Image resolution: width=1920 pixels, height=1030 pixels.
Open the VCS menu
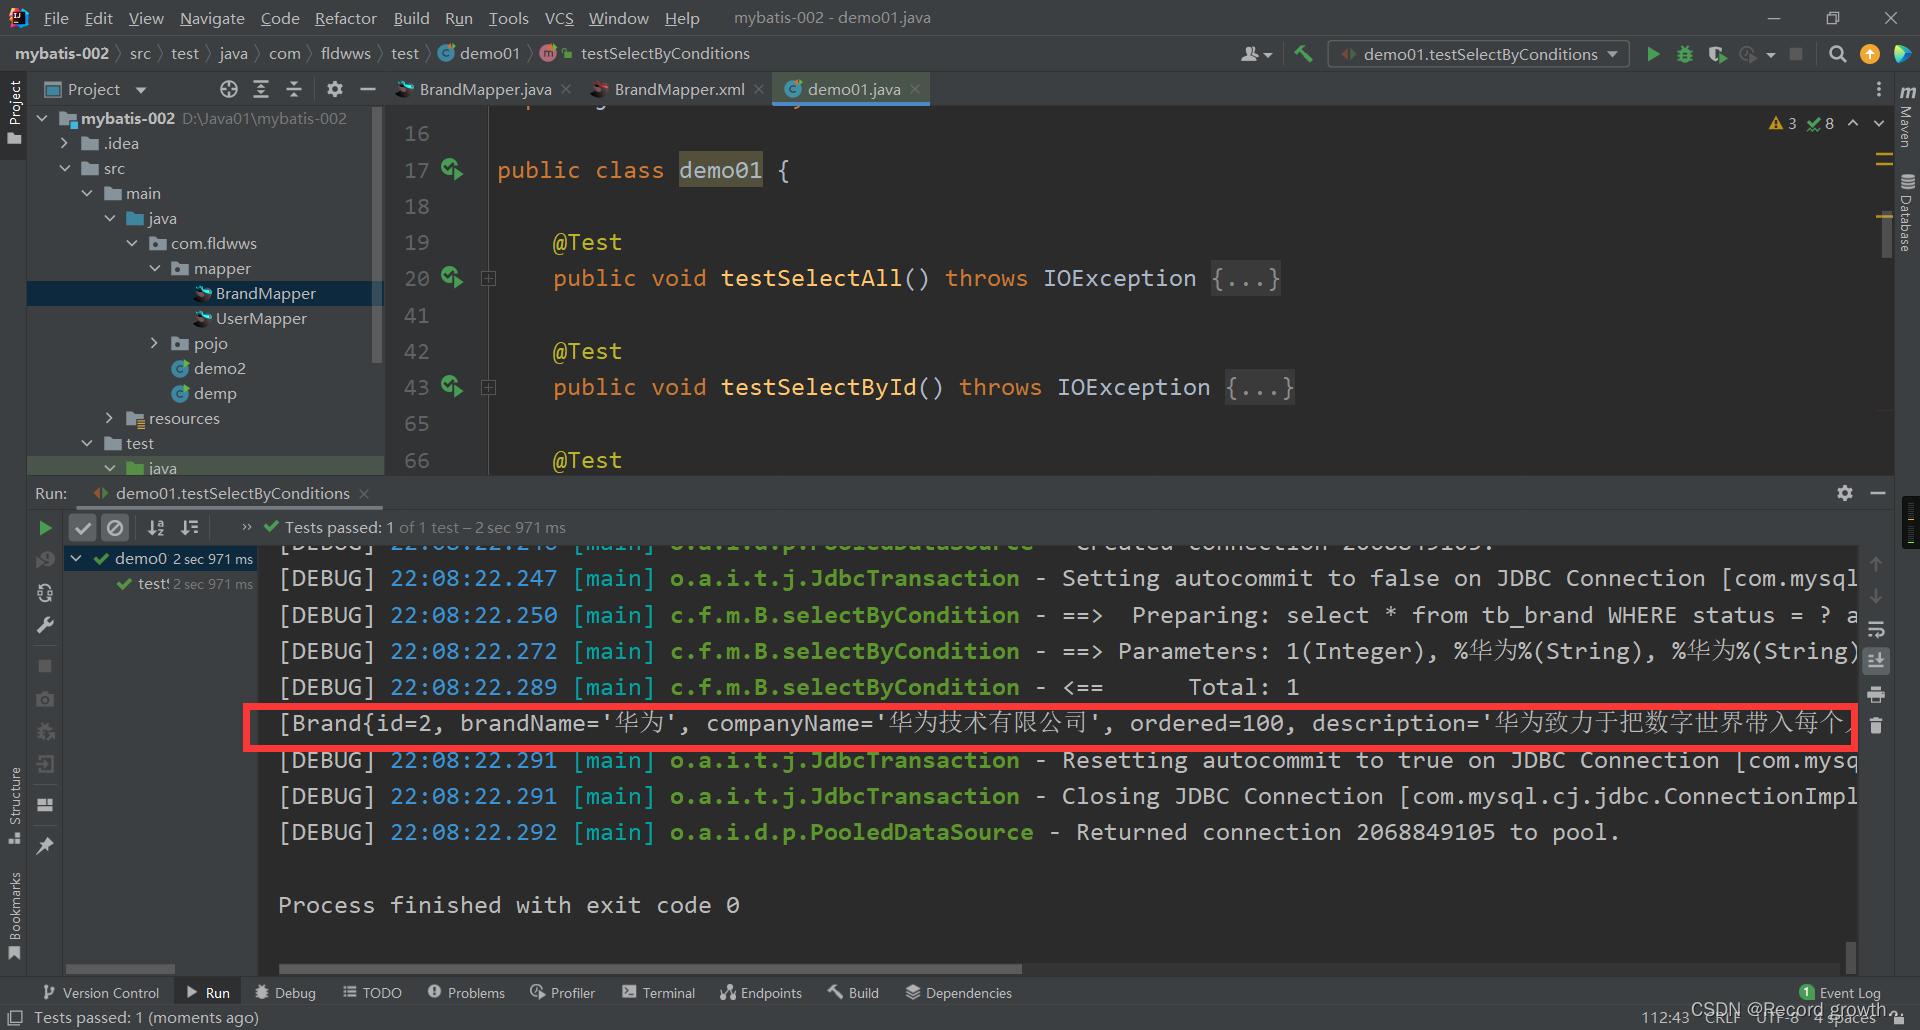coord(559,18)
